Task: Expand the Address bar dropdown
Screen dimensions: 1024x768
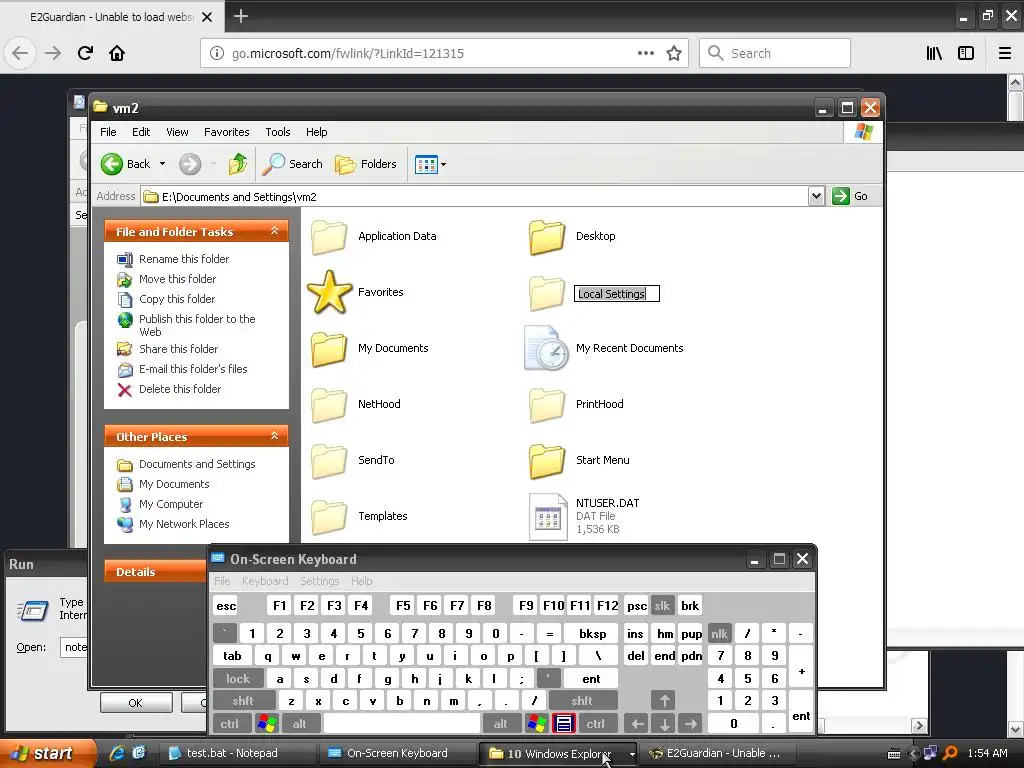Action: point(816,196)
